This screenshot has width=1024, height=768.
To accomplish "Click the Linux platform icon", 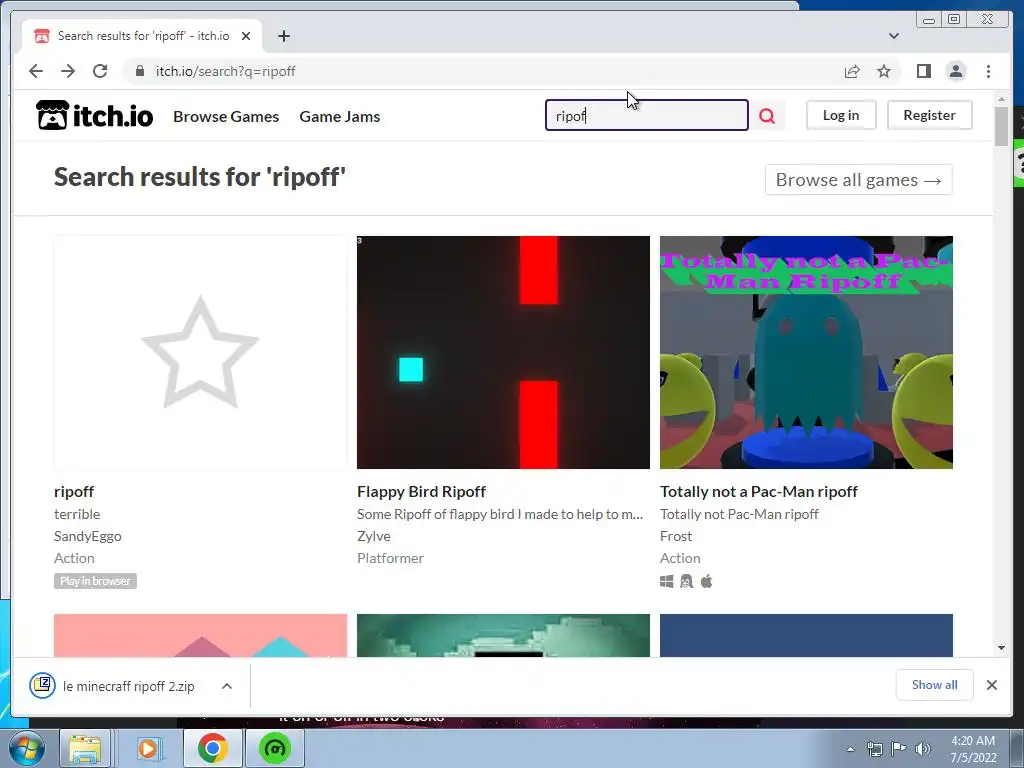I will (x=686, y=581).
